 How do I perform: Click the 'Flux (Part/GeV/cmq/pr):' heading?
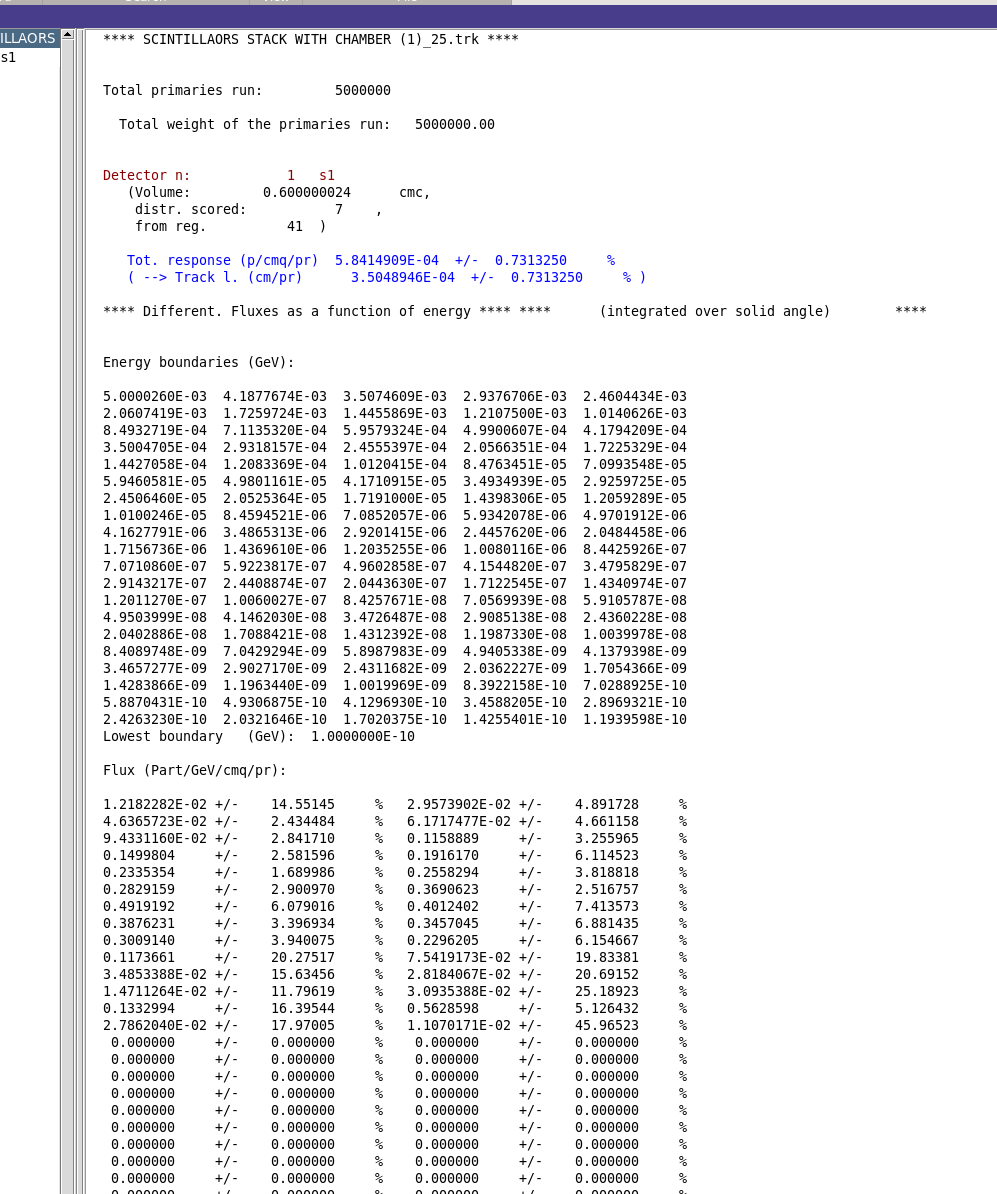click(195, 771)
